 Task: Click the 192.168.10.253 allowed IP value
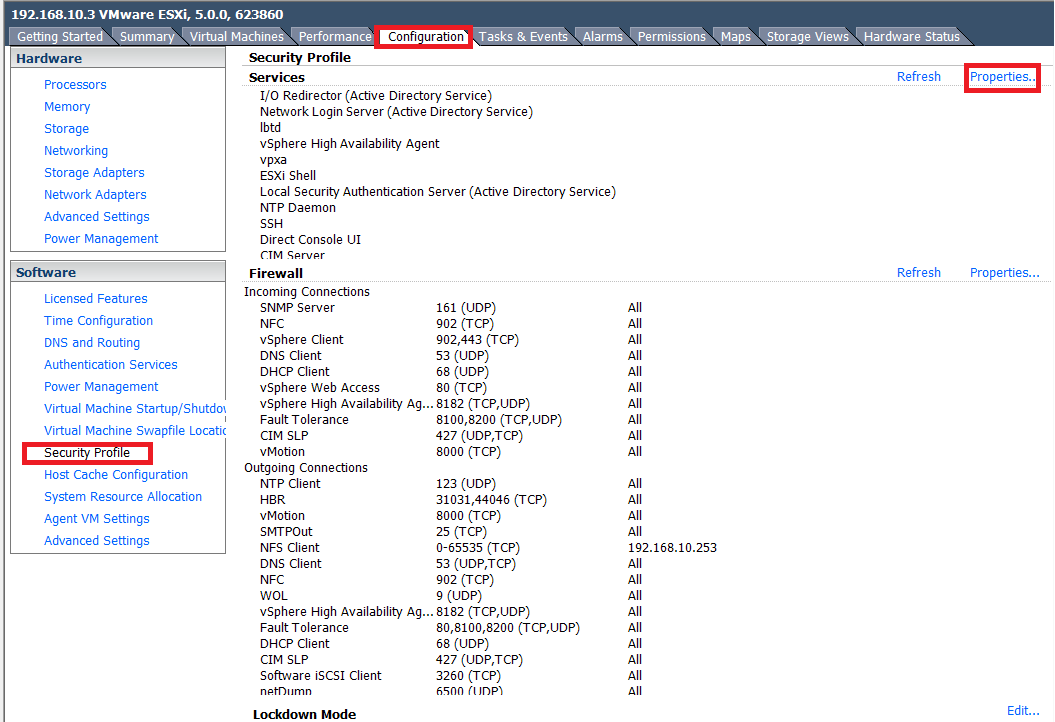pyautogui.click(x=672, y=548)
